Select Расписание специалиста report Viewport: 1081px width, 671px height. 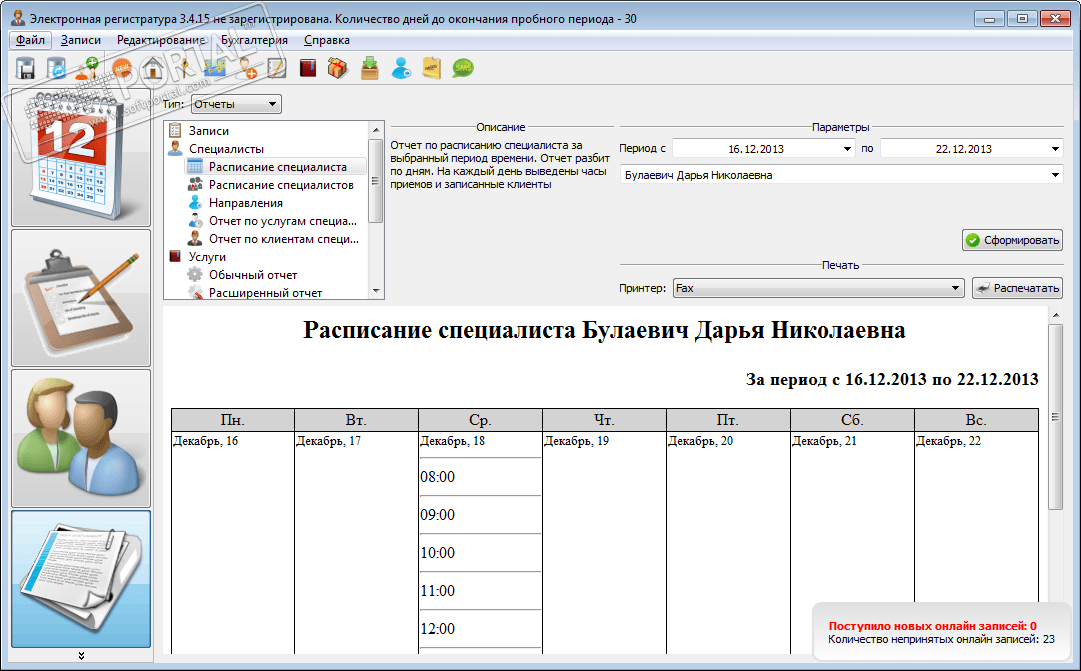[278, 166]
